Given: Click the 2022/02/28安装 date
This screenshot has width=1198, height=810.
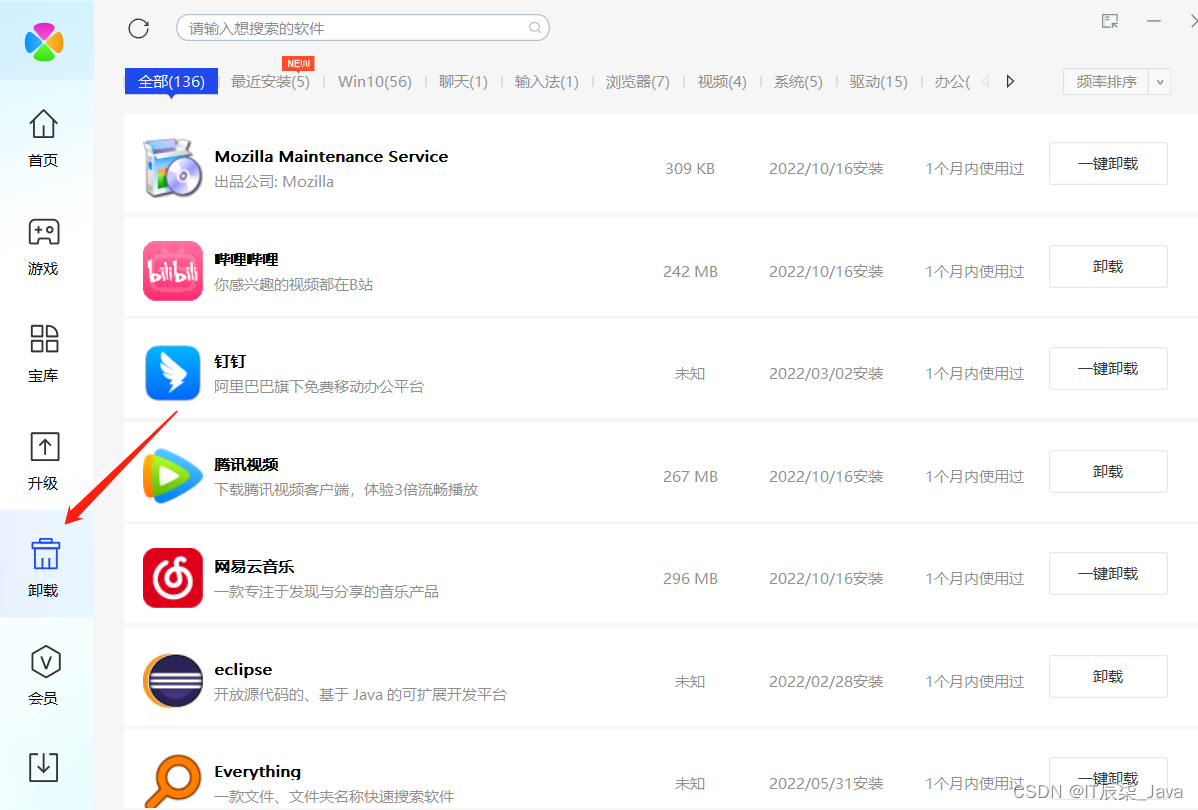Looking at the screenshot, I should tap(826, 682).
